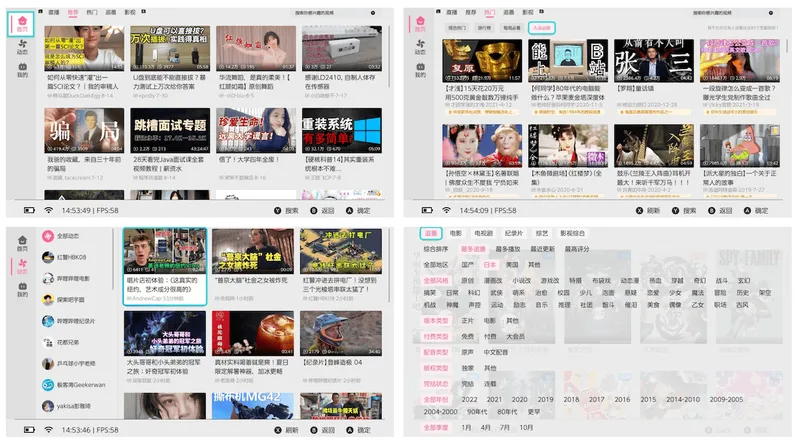Click the vertical scrollbar of the 热门 video grid
Viewport: 800px width, 446px height.
(x=787, y=46)
